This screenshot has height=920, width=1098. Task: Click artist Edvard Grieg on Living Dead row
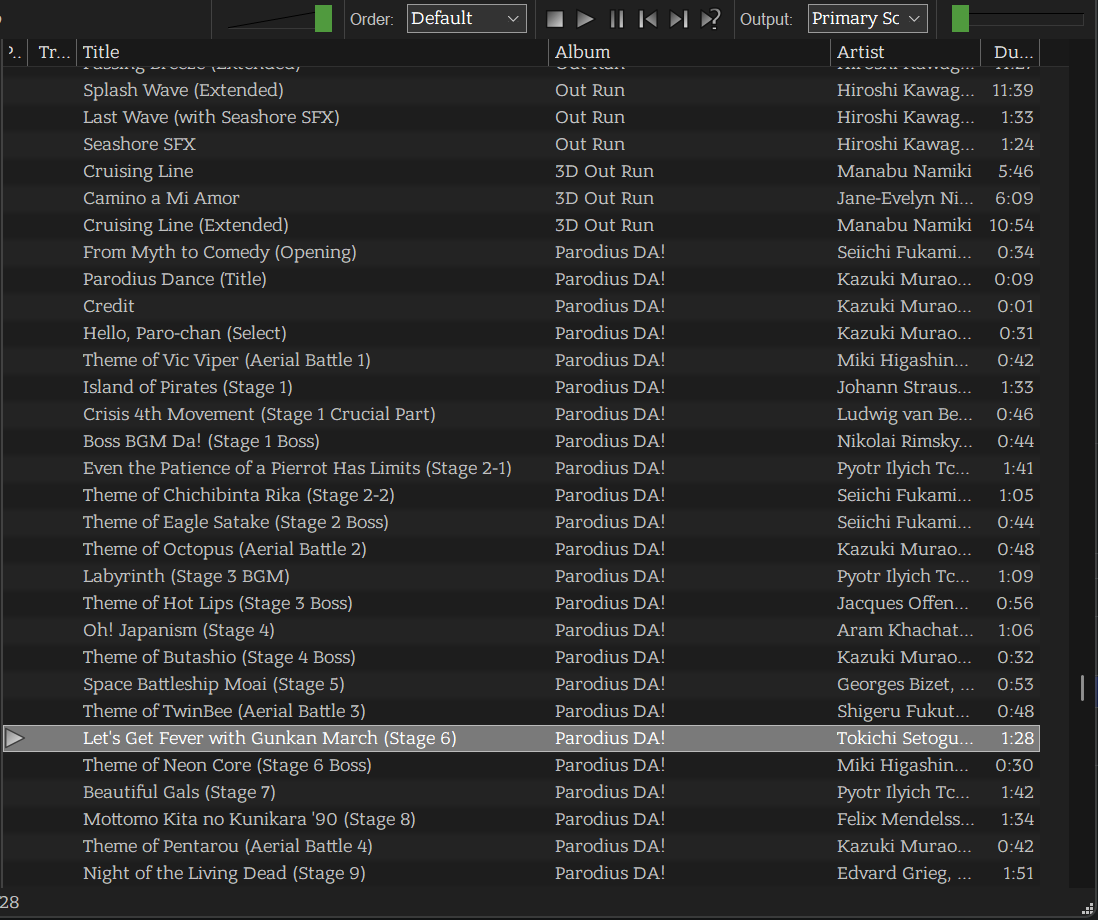(x=905, y=873)
